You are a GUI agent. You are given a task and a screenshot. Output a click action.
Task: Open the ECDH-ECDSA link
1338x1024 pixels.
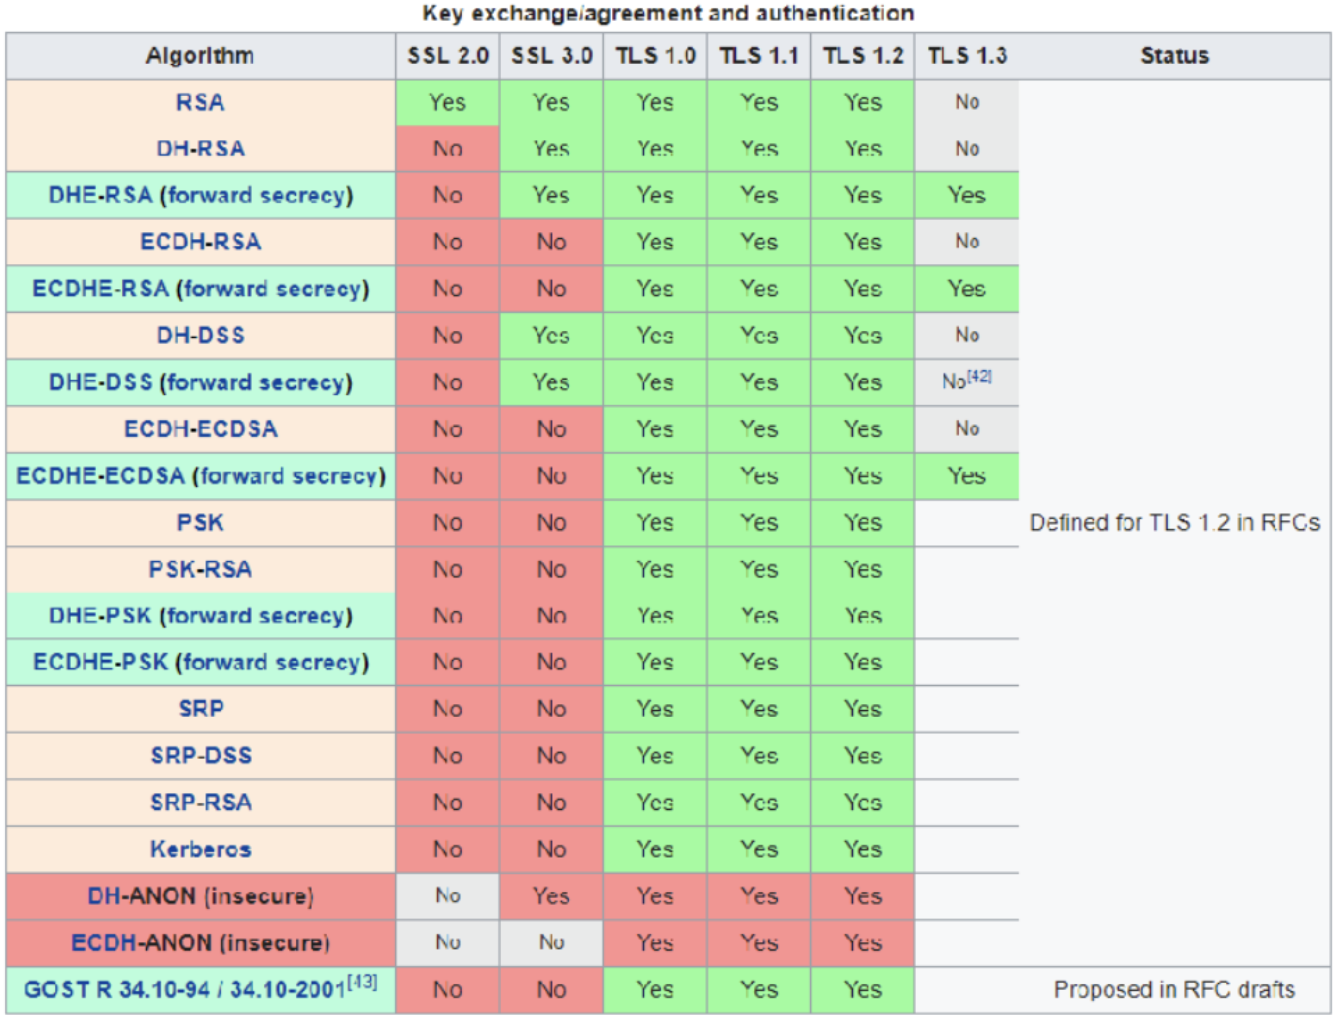(200, 429)
